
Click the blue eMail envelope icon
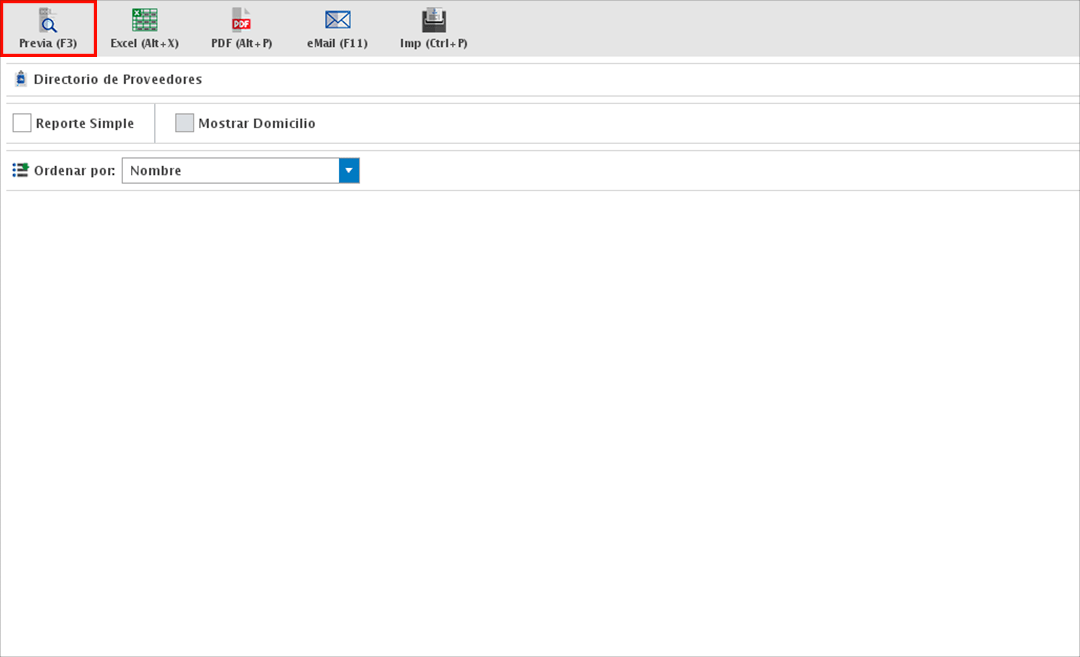click(338, 20)
